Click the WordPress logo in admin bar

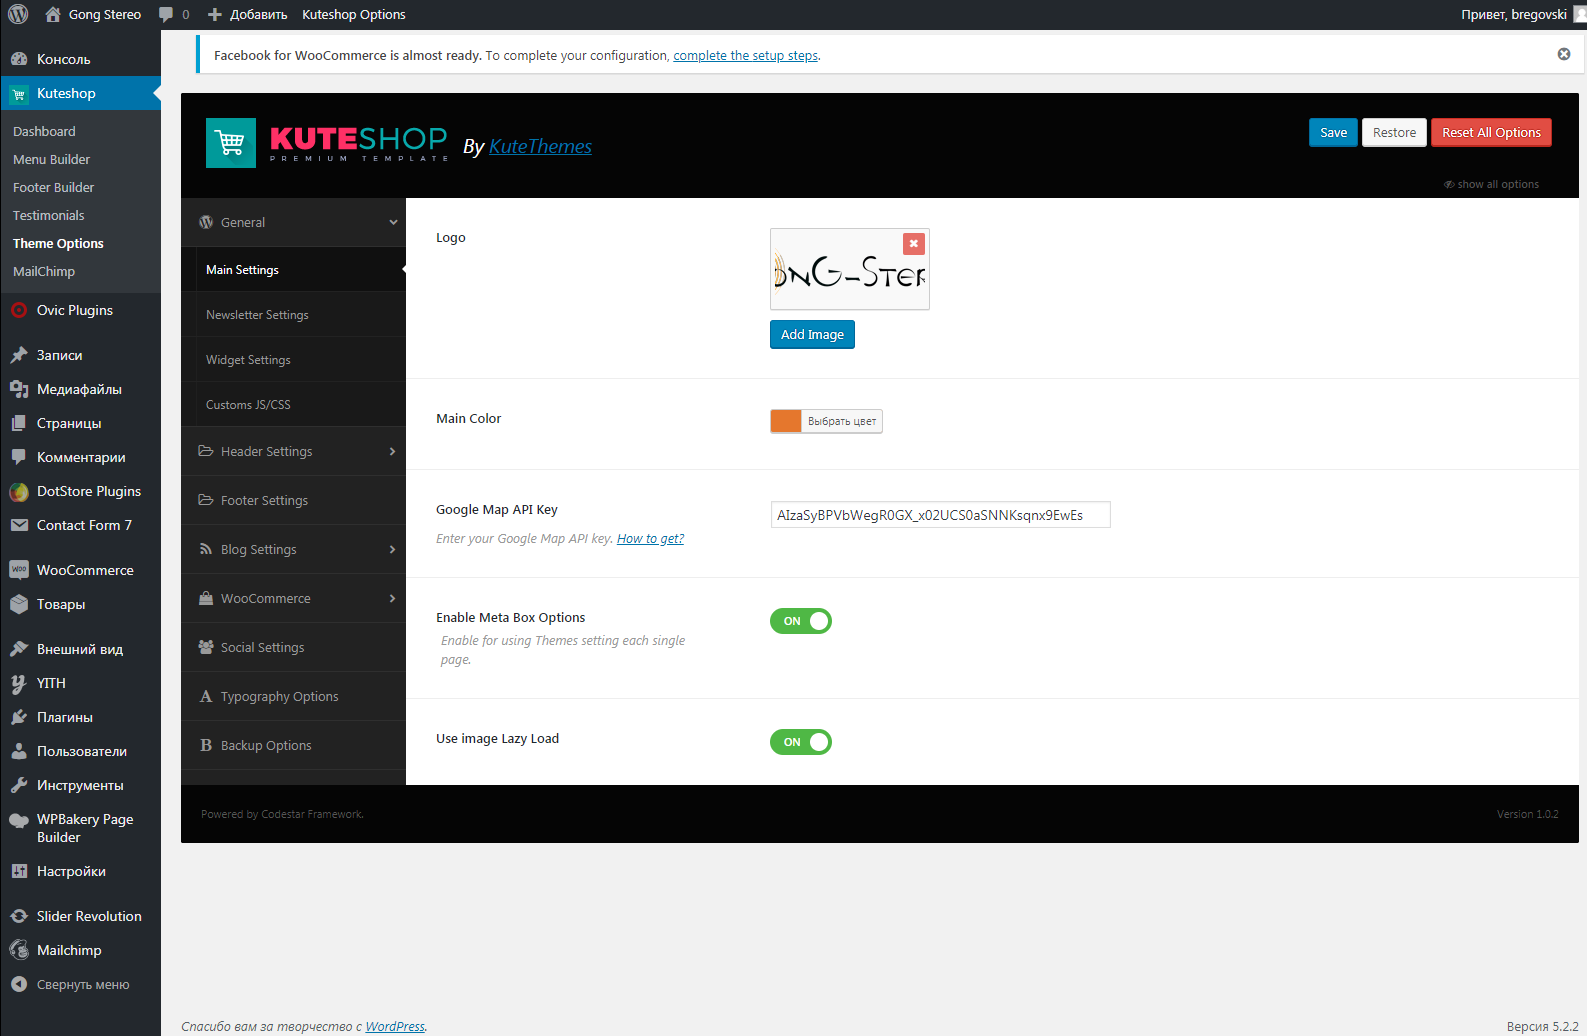coord(18,14)
